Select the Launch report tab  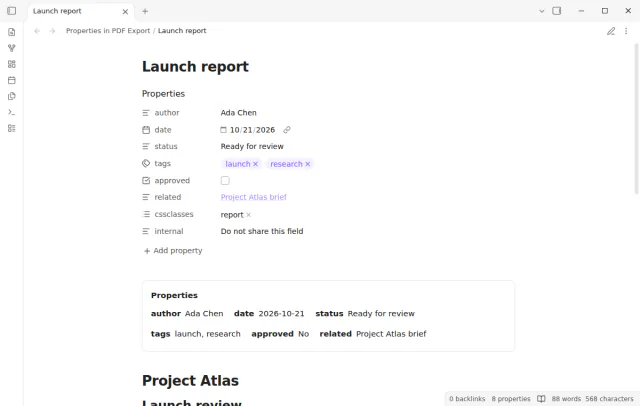point(80,11)
